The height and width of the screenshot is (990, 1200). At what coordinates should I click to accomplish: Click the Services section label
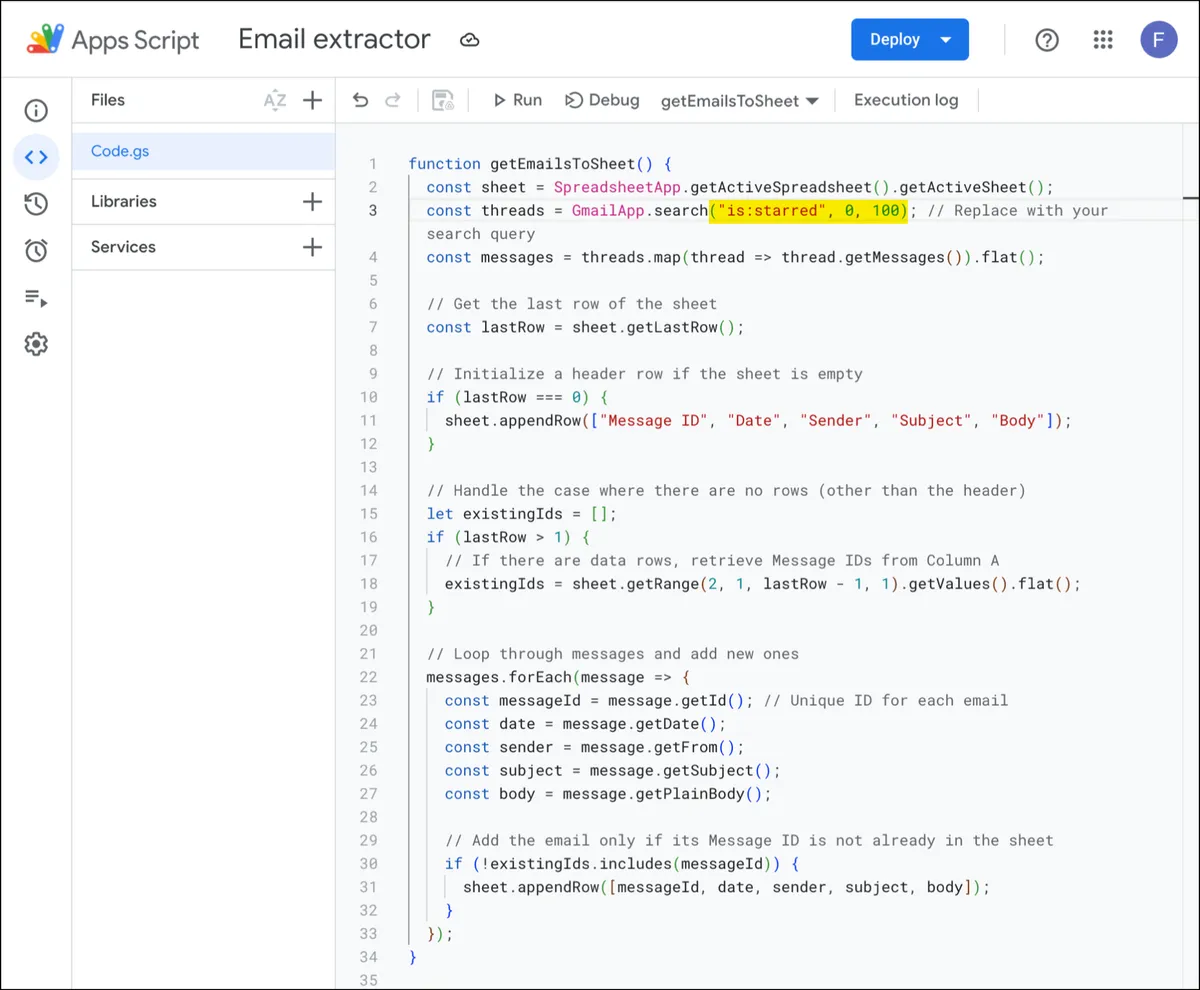coord(123,247)
